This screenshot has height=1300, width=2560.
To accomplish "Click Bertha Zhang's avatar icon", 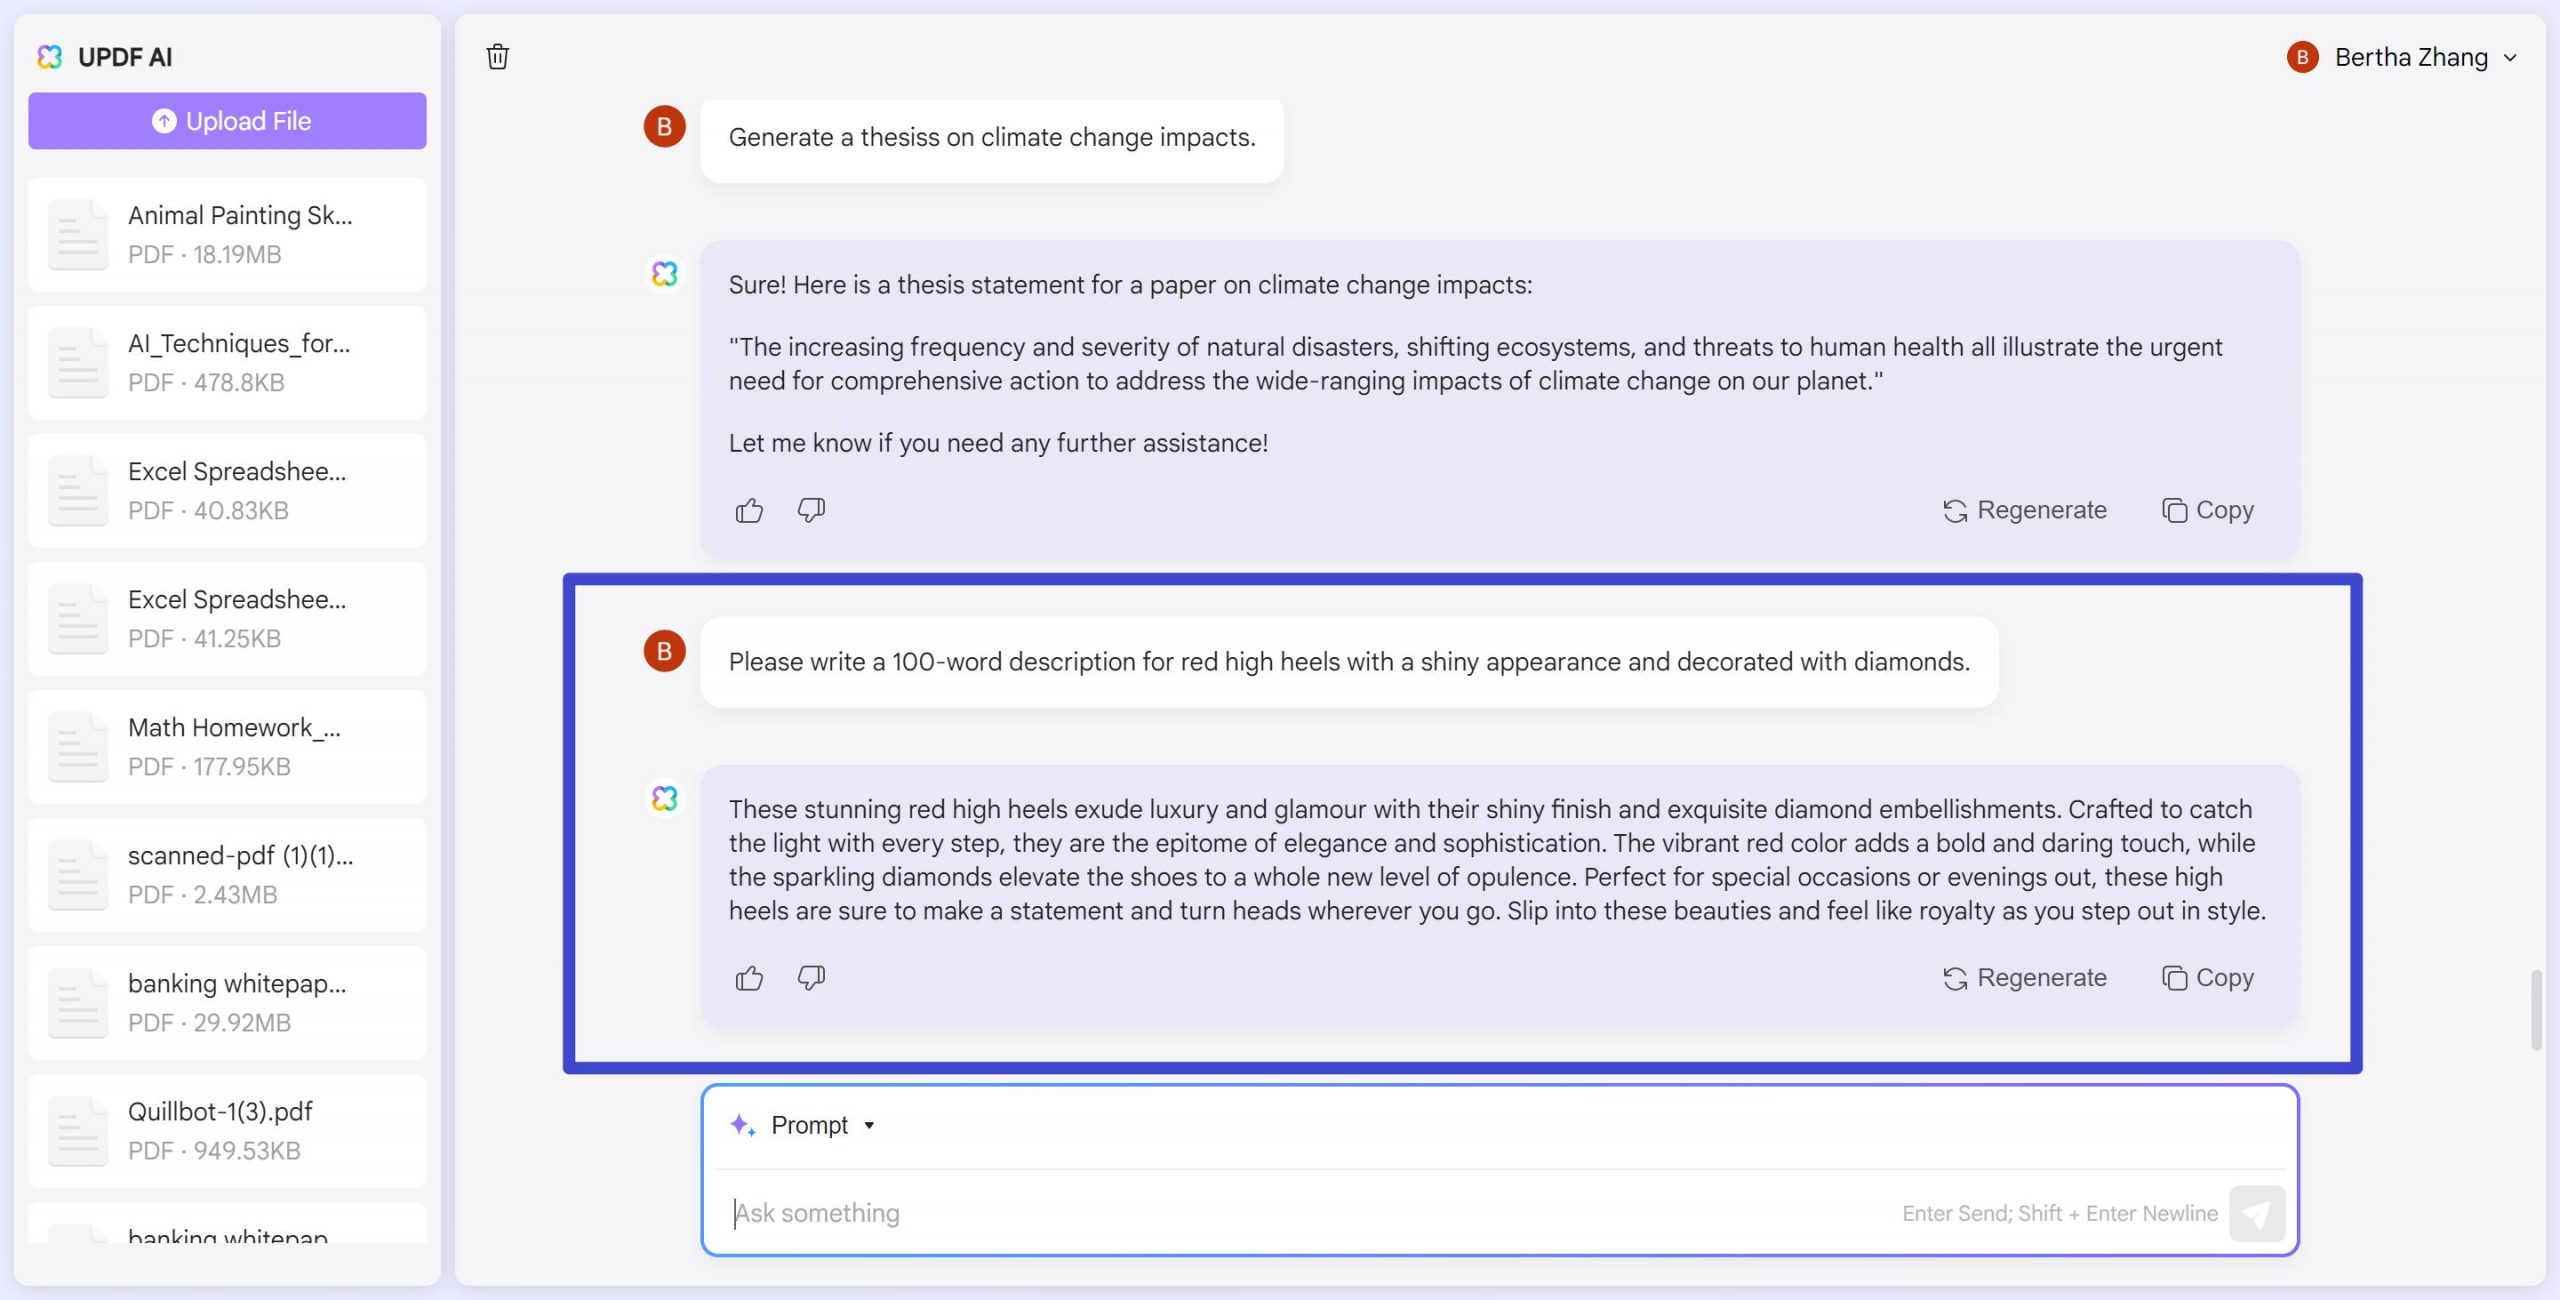I will click(x=2302, y=57).
